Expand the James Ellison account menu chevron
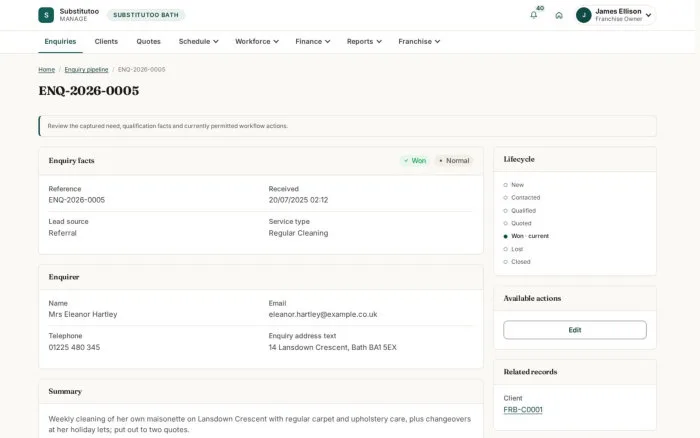The height and width of the screenshot is (438, 700). [648, 15]
